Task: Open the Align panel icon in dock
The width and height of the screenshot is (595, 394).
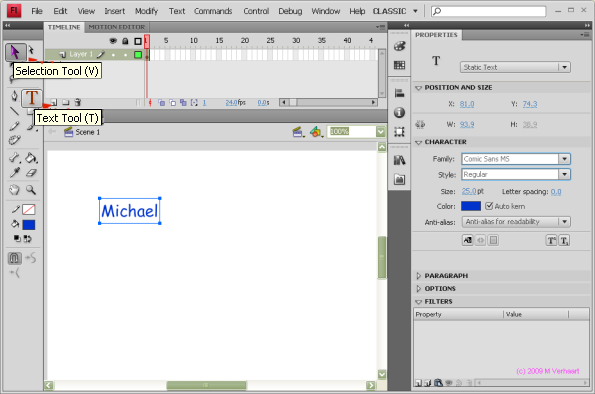Action: point(399,93)
